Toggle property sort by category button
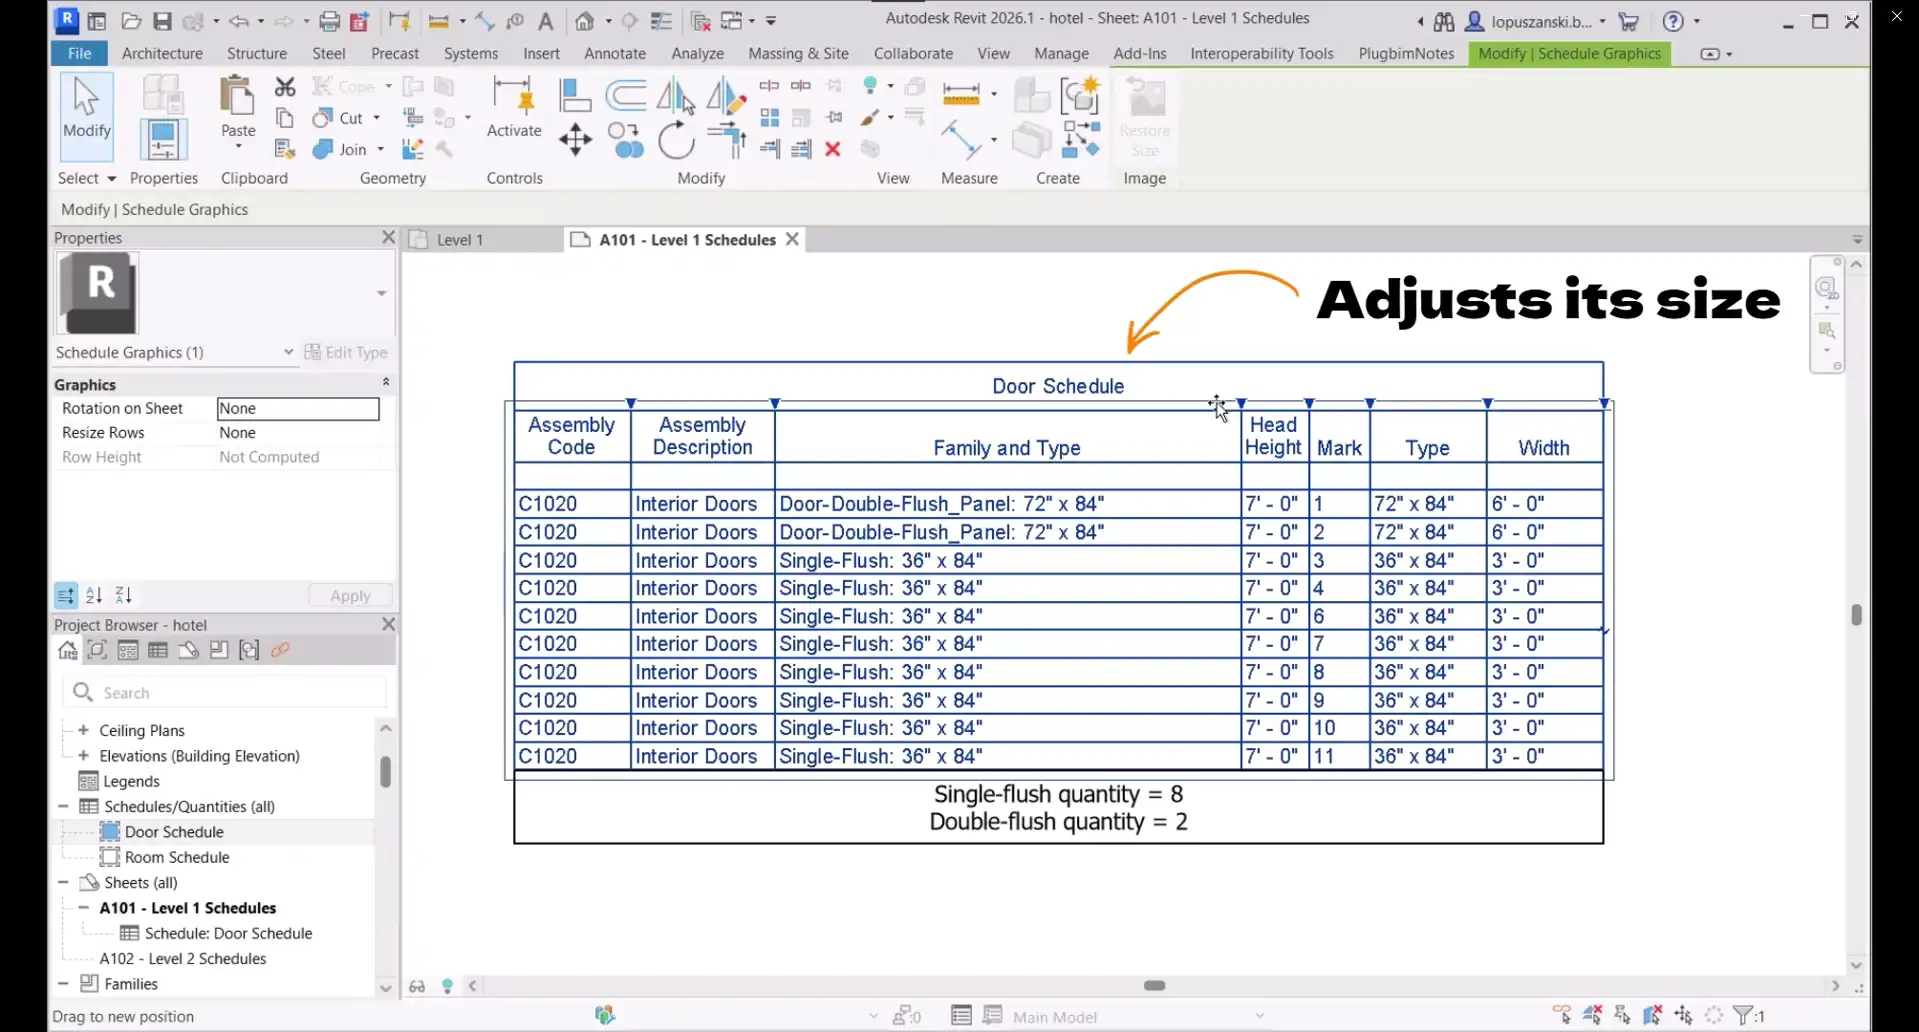The width and height of the screenshot is (1919, 1032). pos(65,596)
